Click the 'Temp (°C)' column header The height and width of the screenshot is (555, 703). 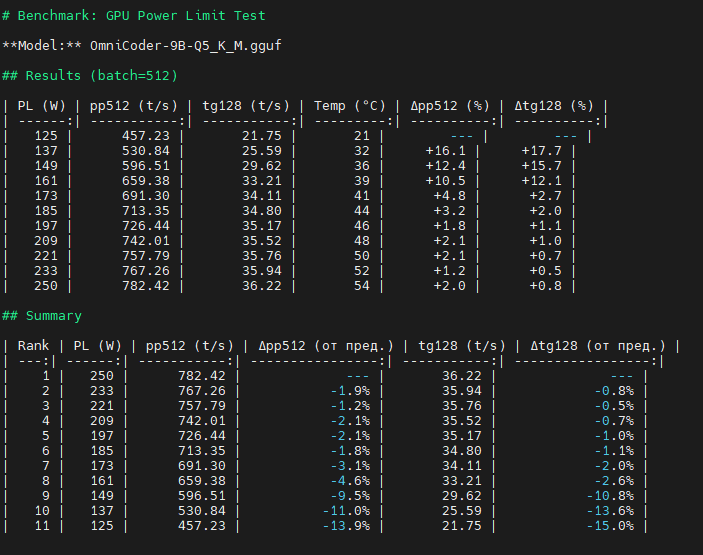(350, 106)
